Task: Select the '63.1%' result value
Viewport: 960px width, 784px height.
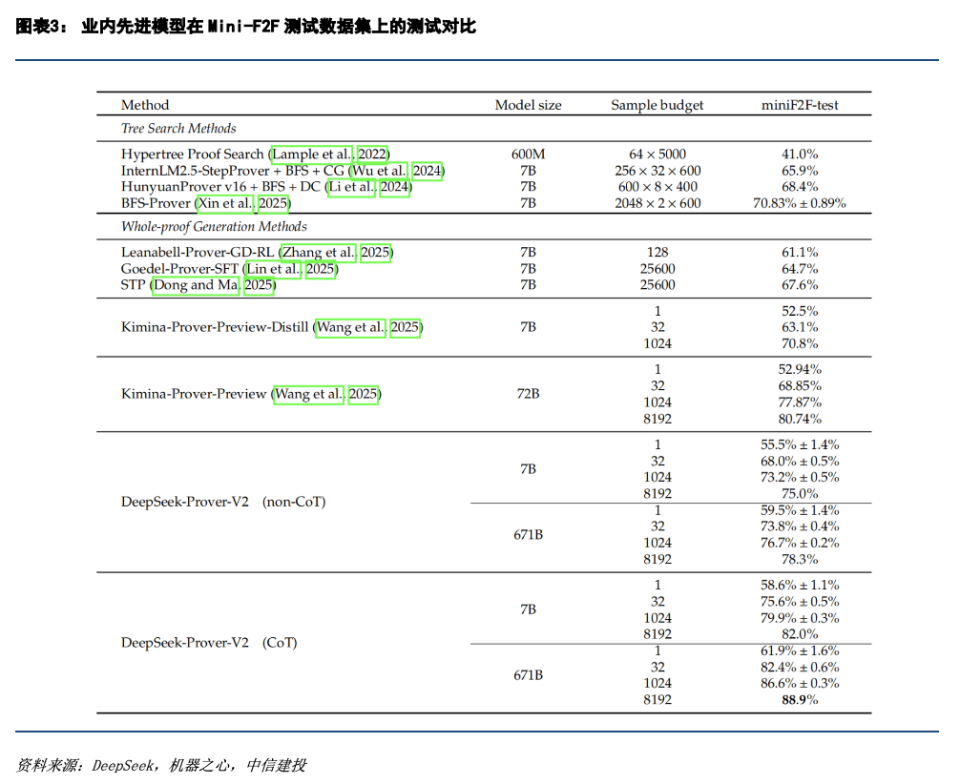Action: pyautogui.click(x=800, y=327)
